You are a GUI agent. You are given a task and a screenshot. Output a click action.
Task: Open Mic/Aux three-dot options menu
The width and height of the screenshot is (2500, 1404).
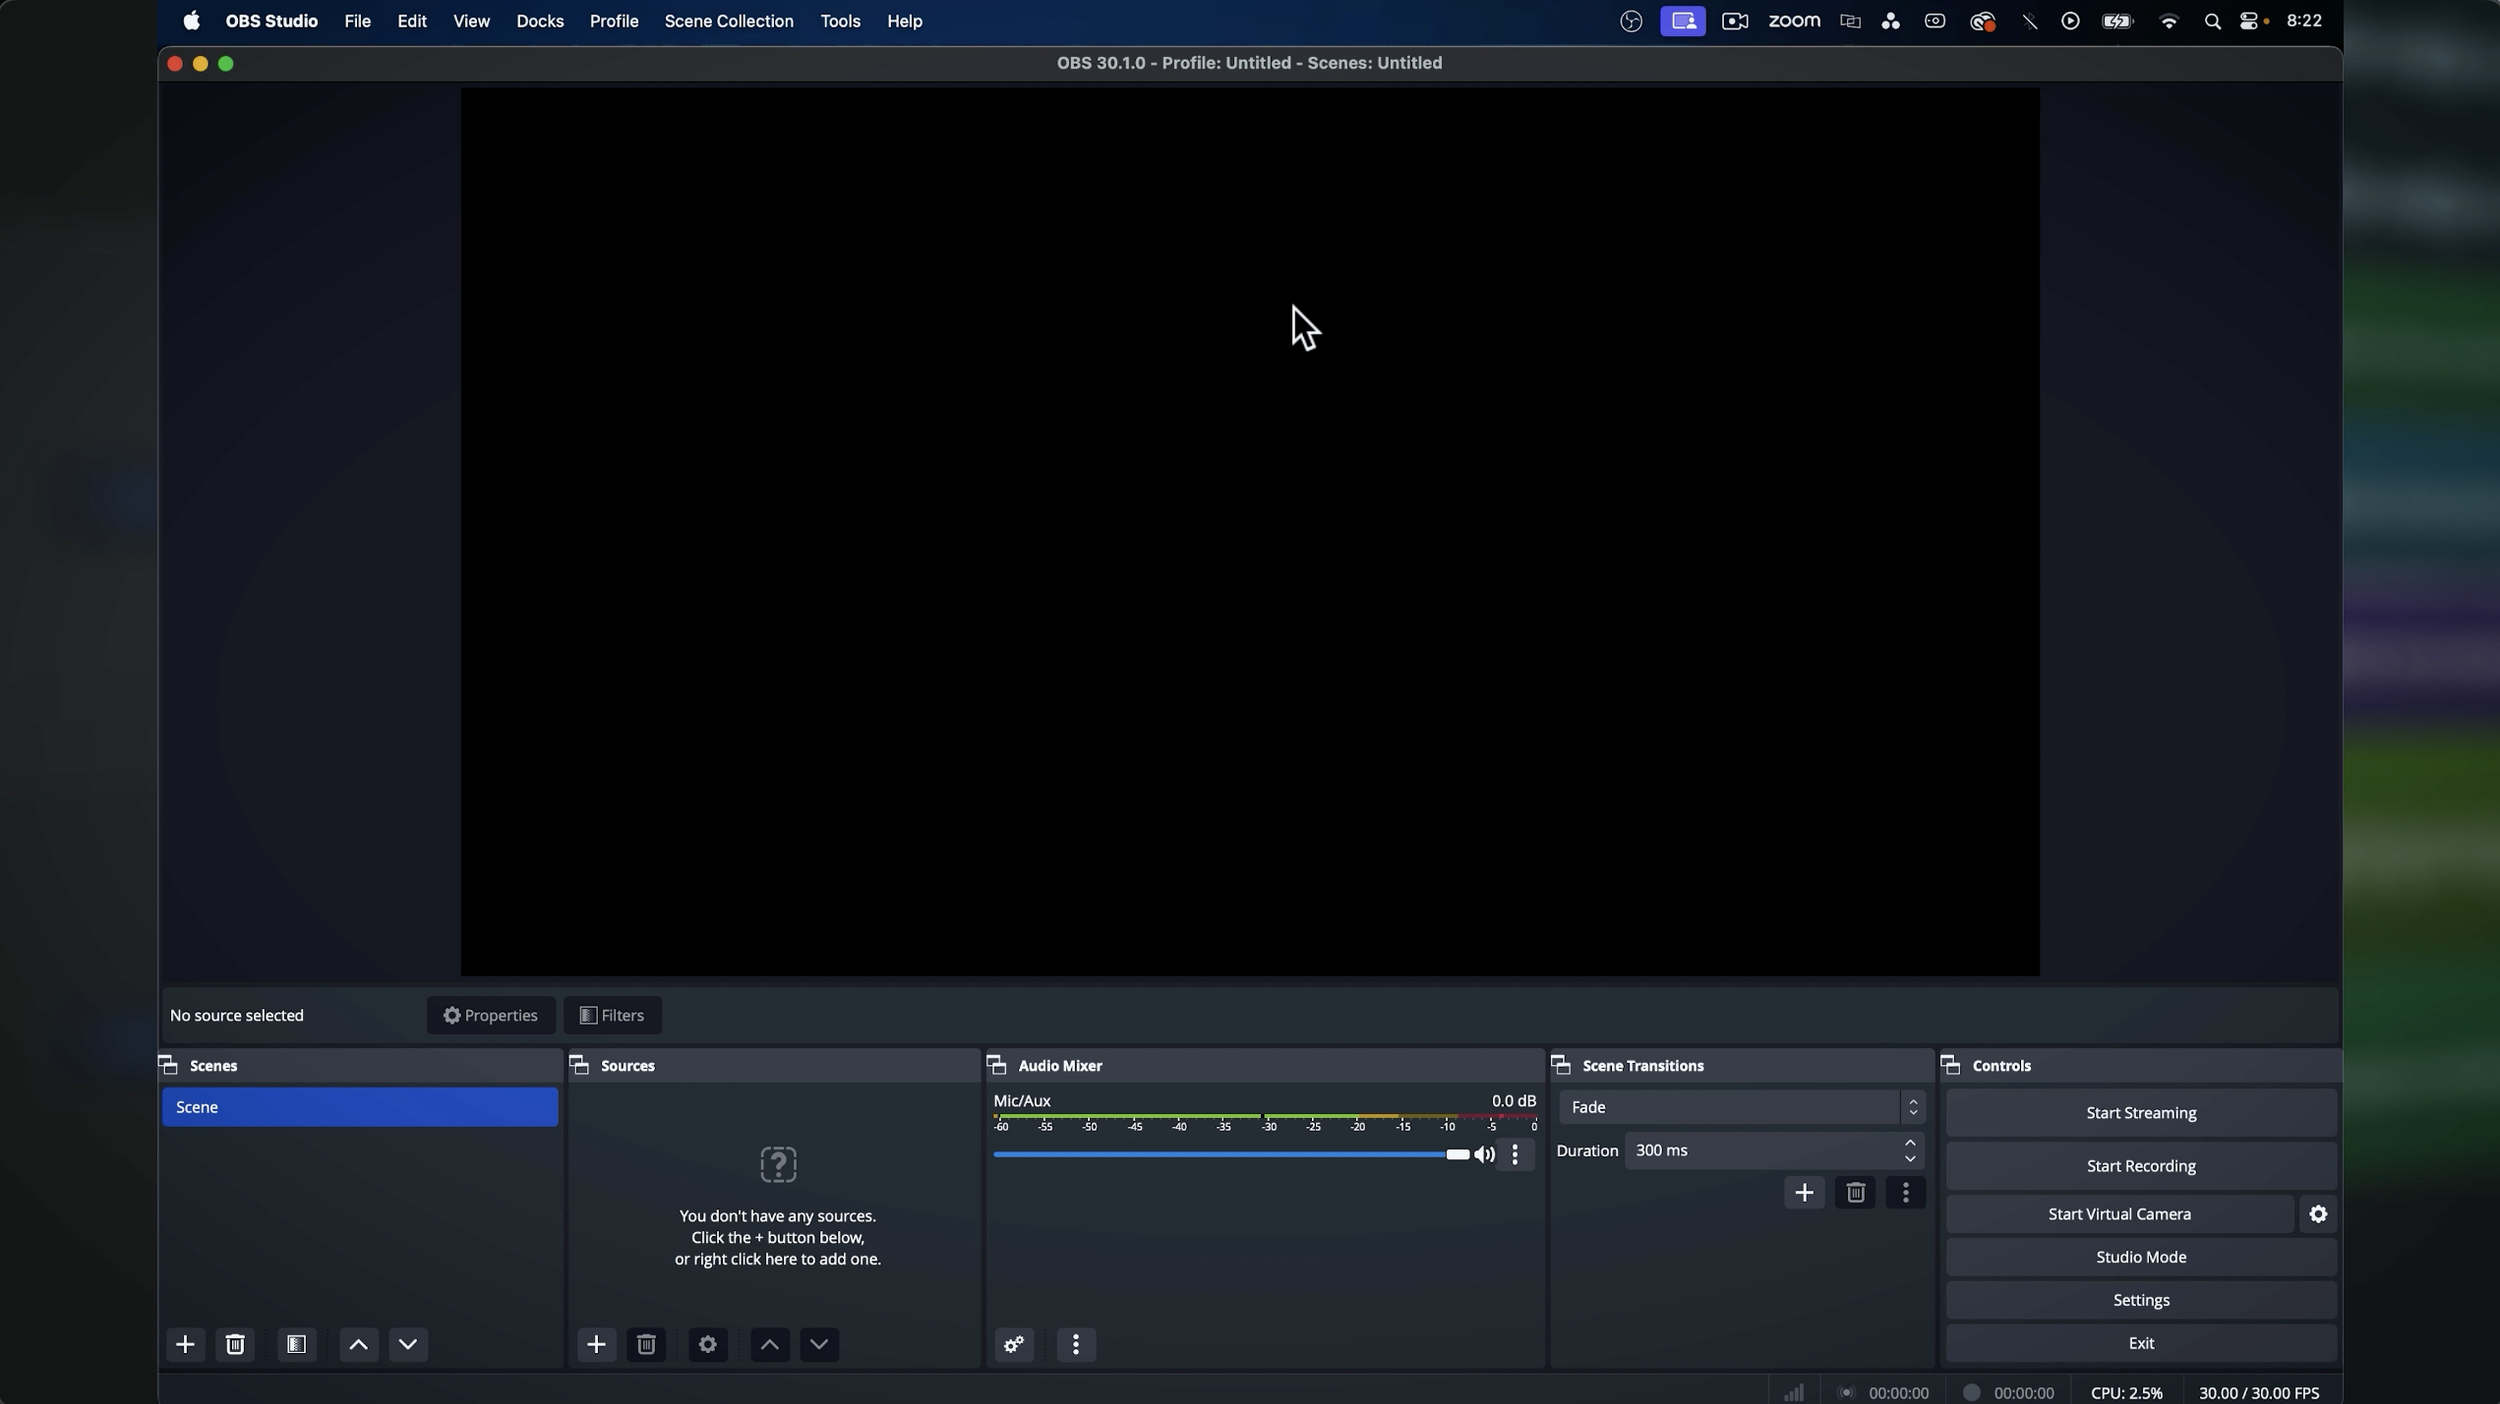[x=1516, y=1155]
